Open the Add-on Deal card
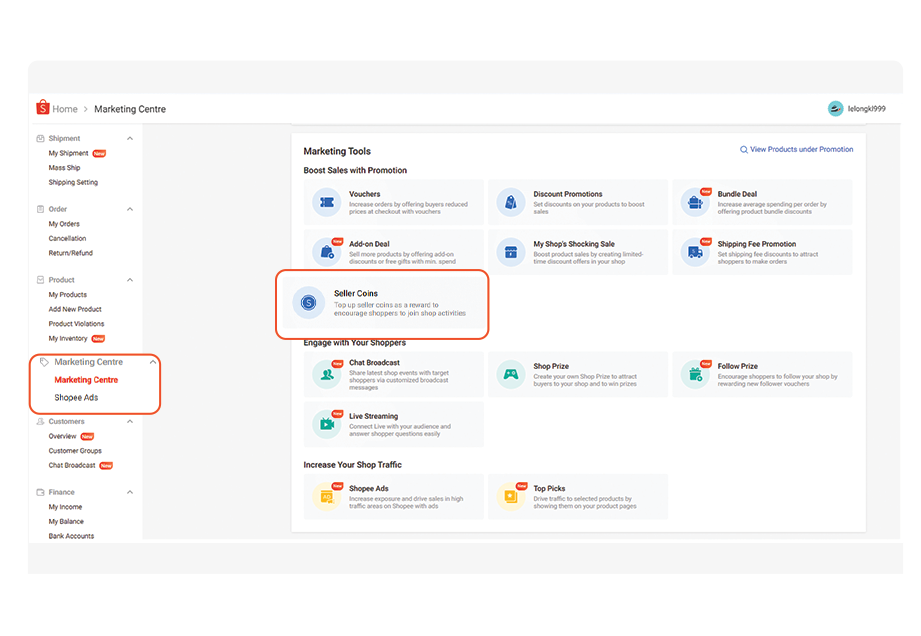The image size is (921, 636). coord(394,251)
